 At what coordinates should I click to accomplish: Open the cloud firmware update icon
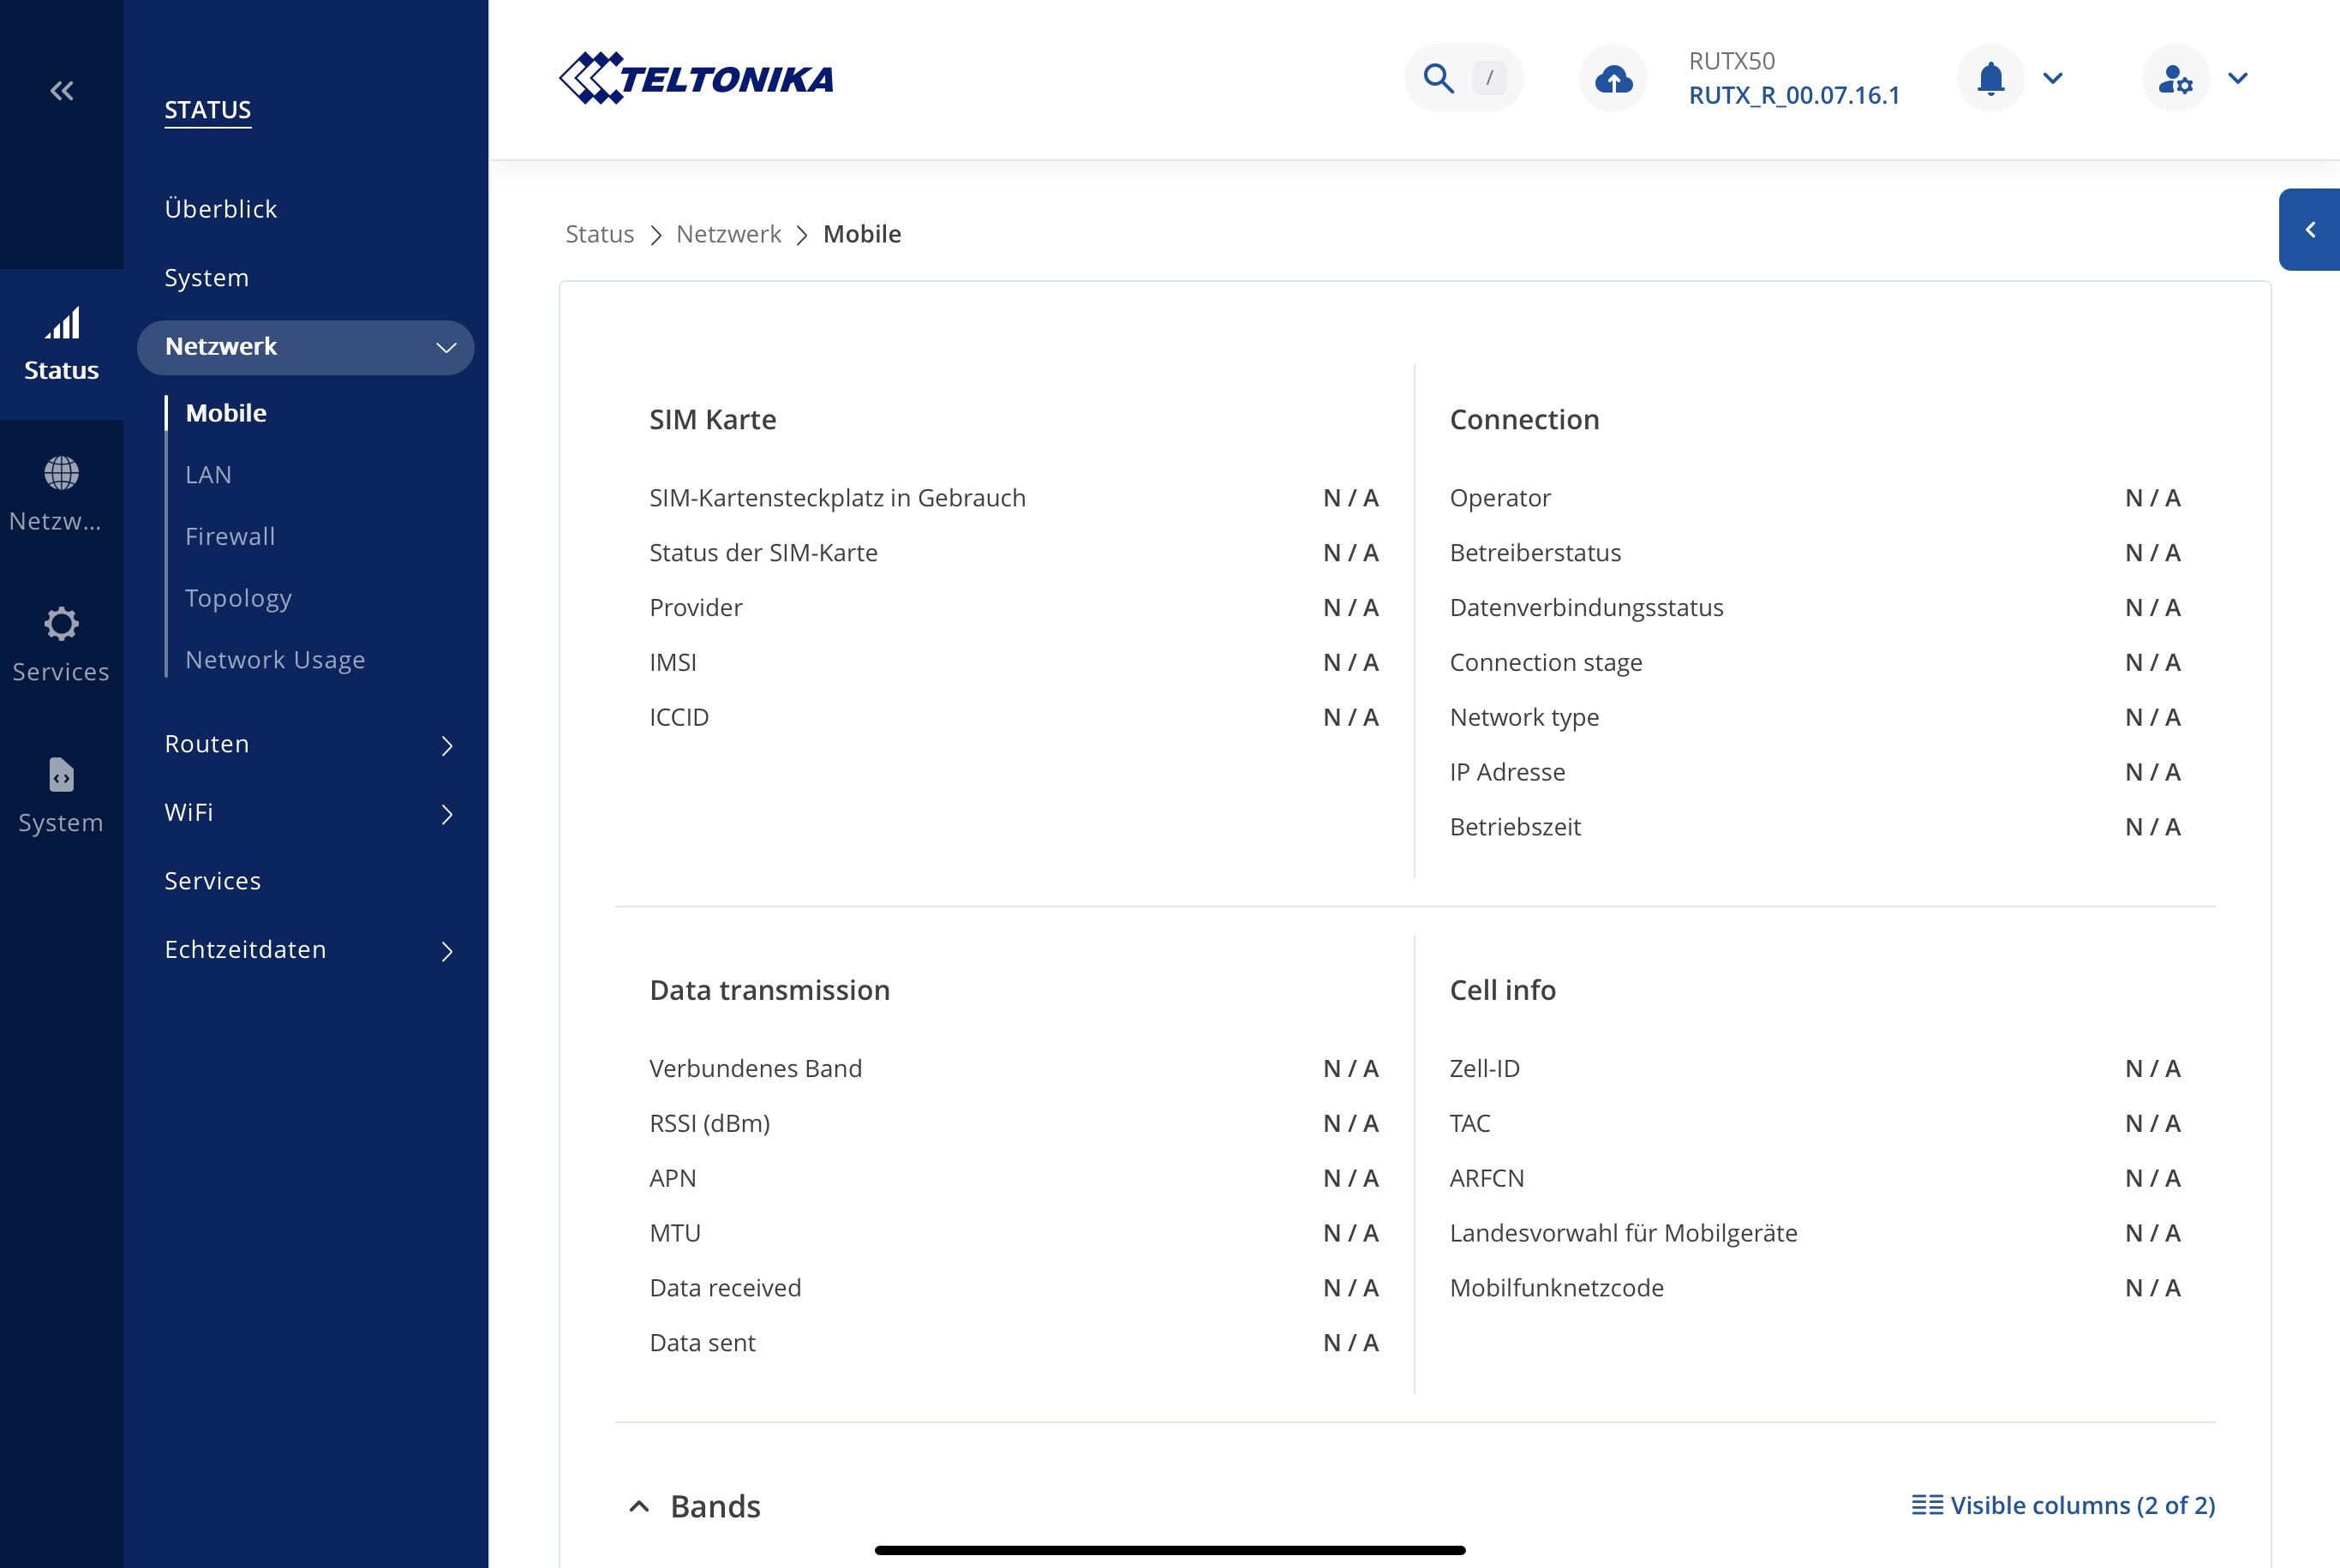click(1613, 78)
